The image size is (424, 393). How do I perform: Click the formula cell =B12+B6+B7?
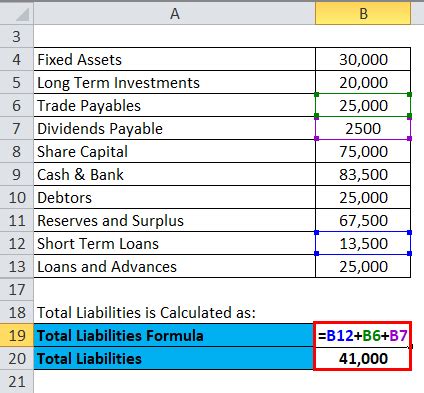(x=363, y=335)
